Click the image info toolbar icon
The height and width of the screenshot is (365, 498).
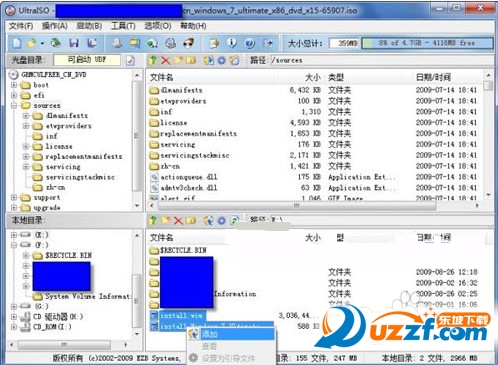coord(232,43)
